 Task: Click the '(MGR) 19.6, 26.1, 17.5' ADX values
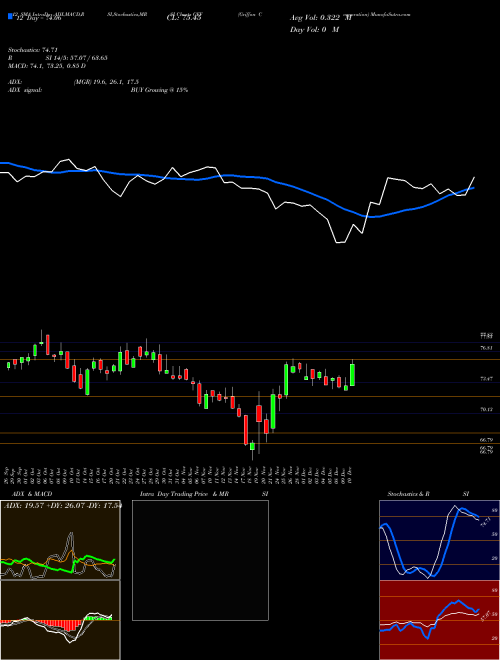pyautogui.click(x=106, y=82)
